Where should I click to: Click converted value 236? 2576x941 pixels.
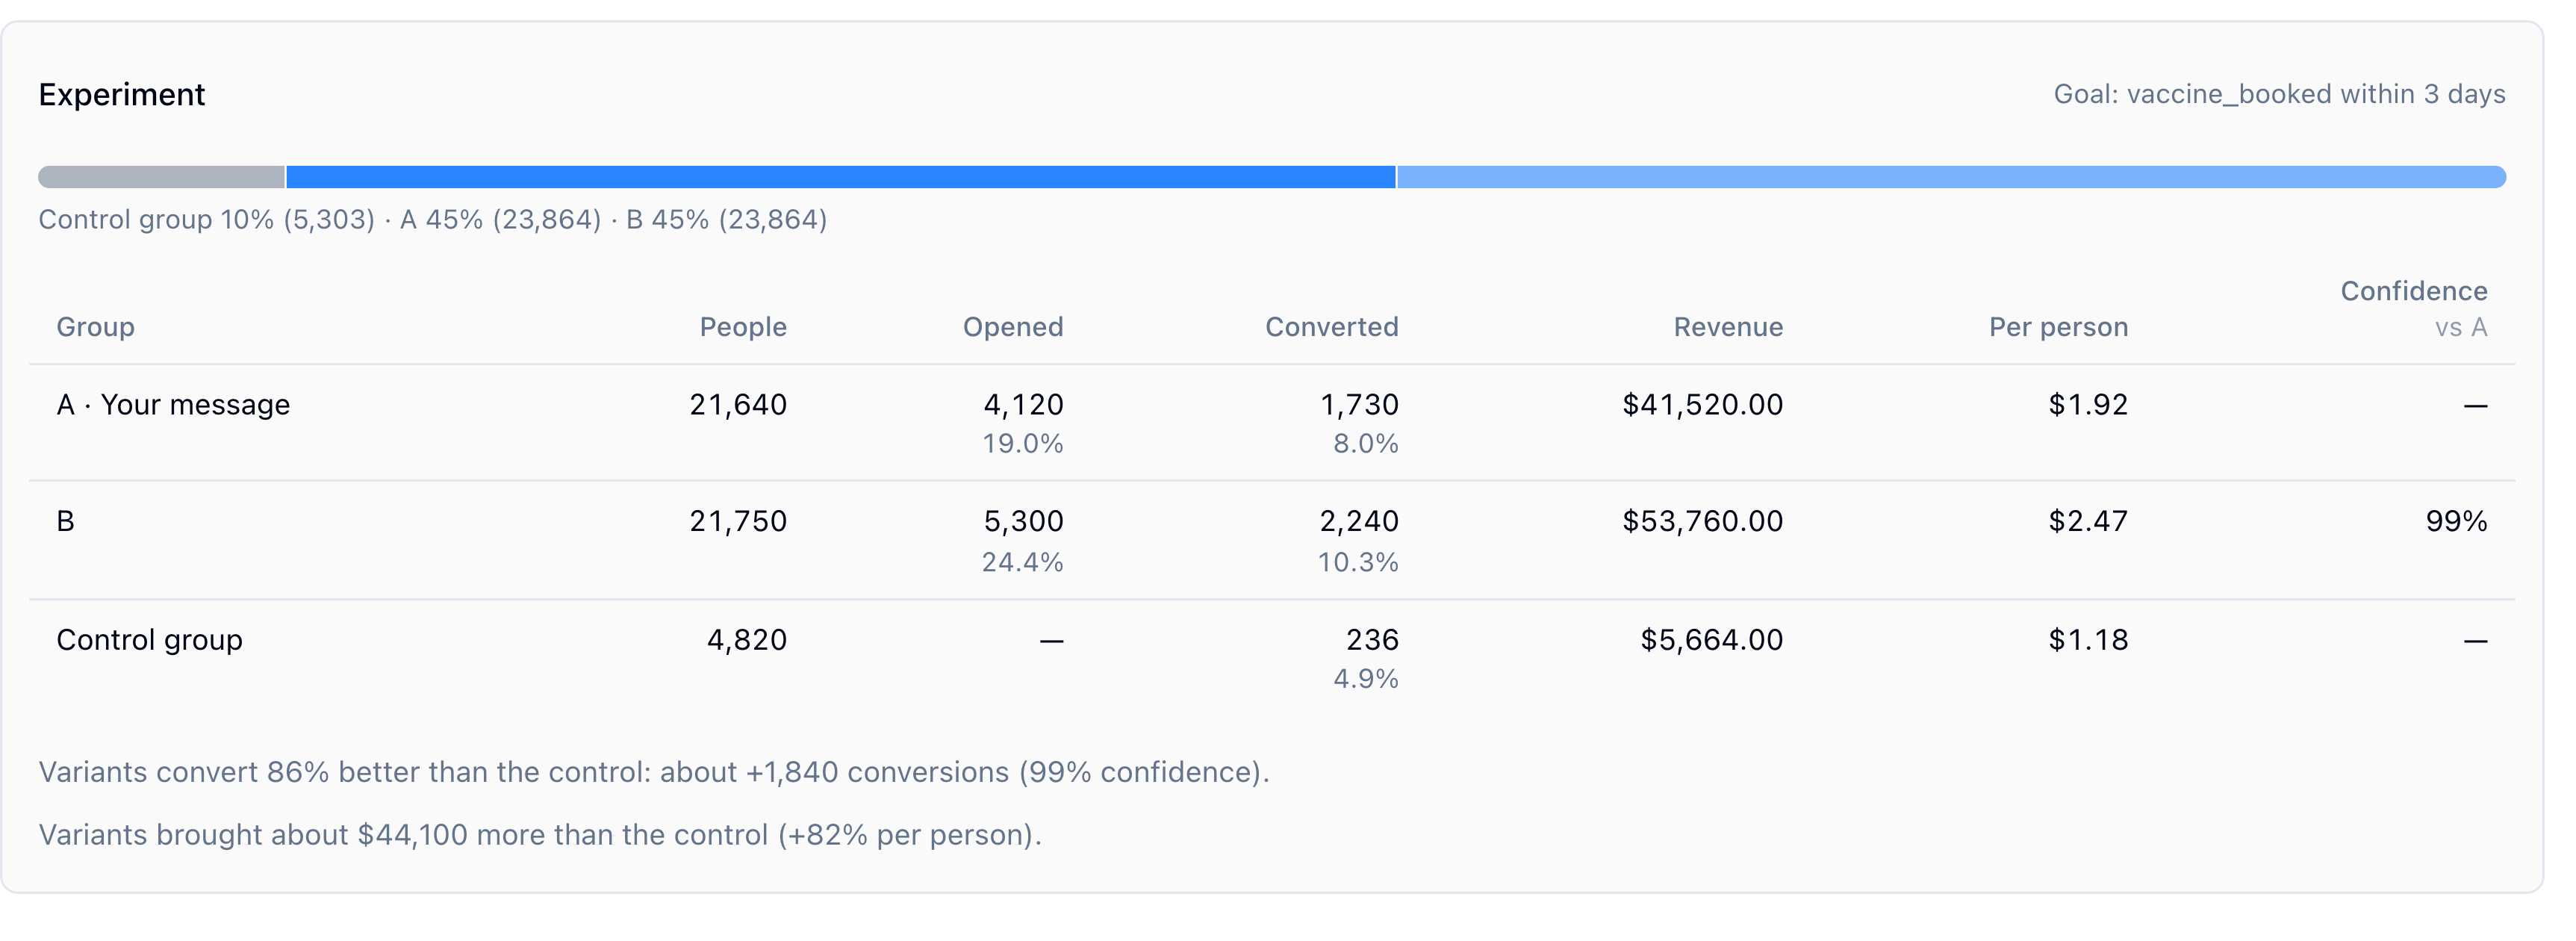[x=1372, y=640]
